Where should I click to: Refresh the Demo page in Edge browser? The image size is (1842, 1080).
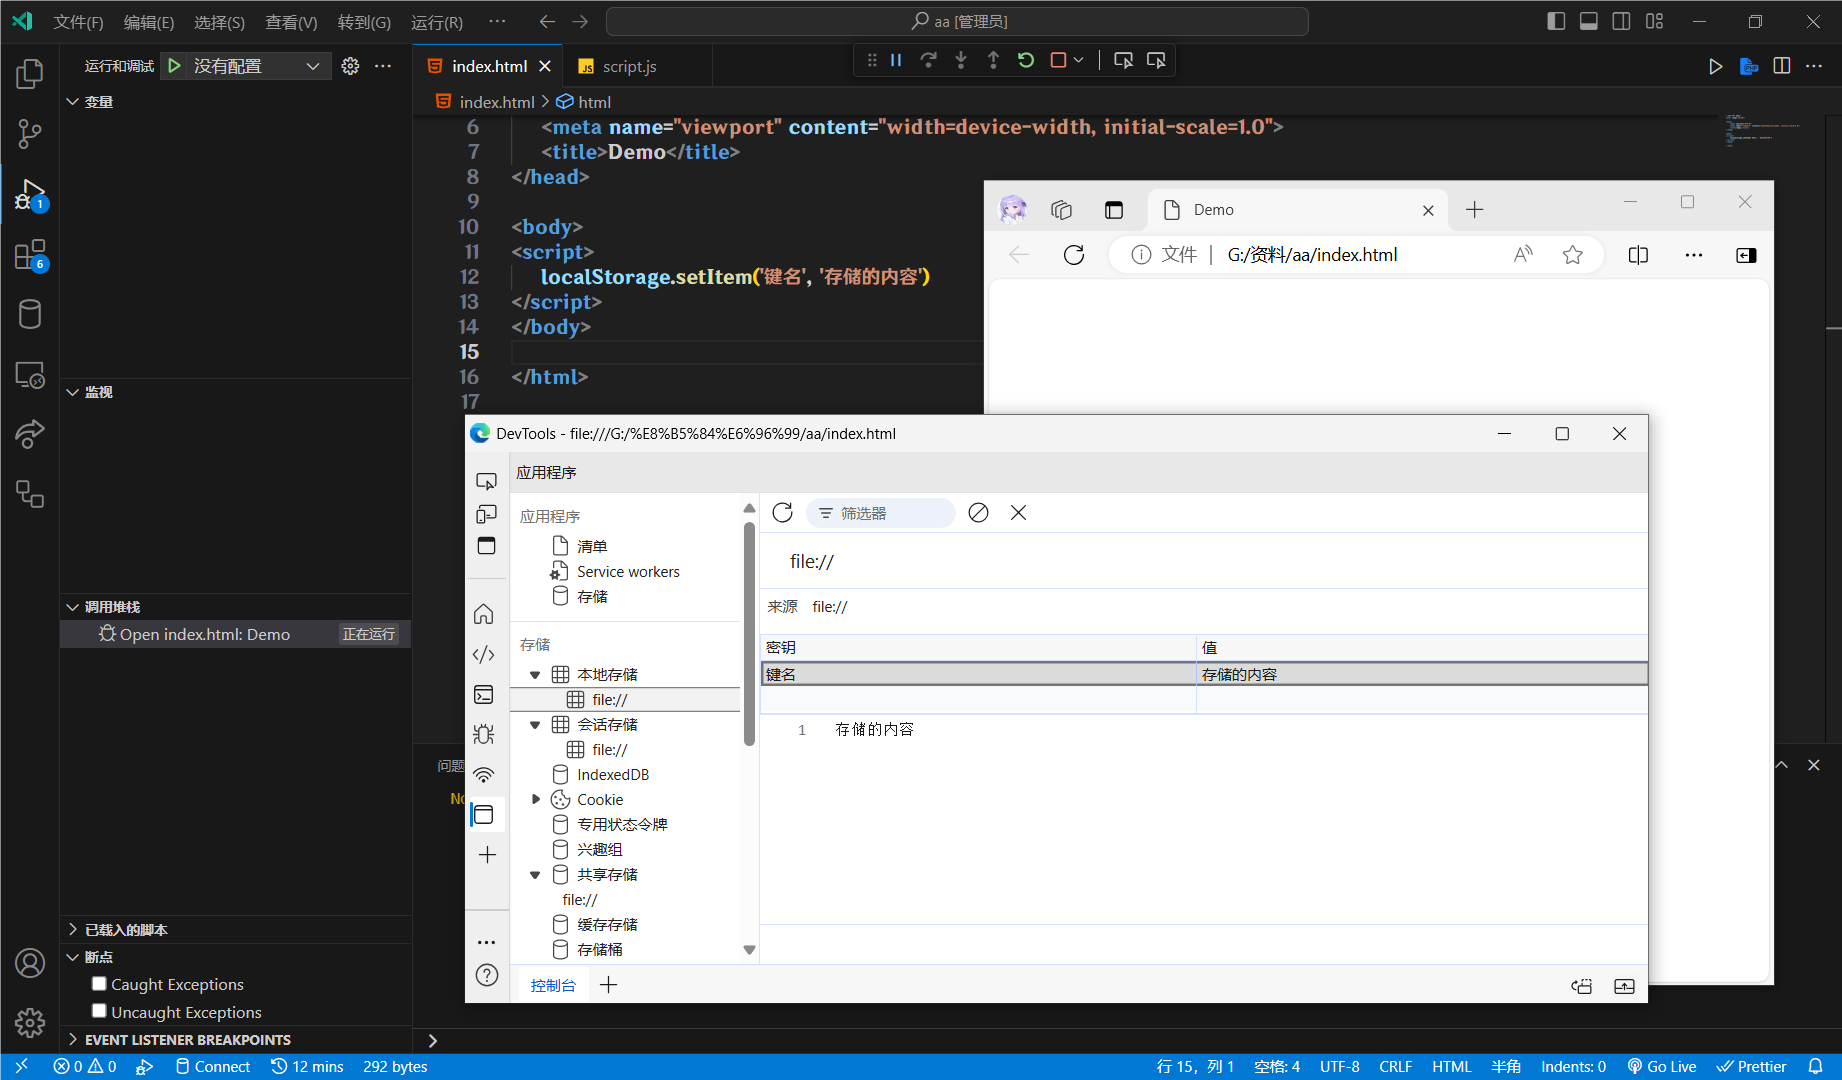[1074, 255]
